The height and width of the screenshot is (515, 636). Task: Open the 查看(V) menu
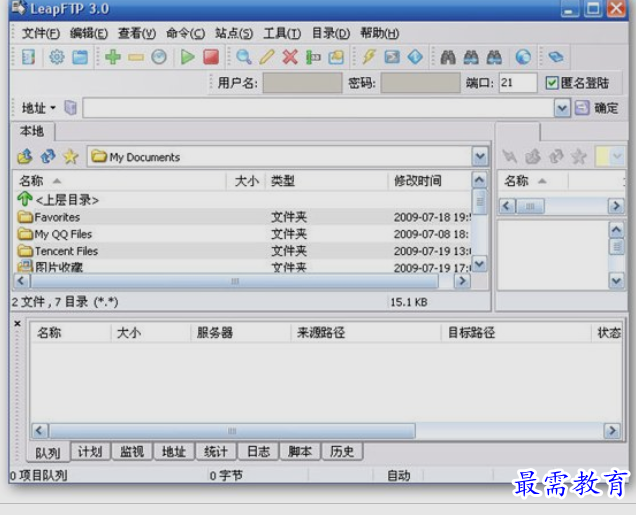tap(137, 33)
